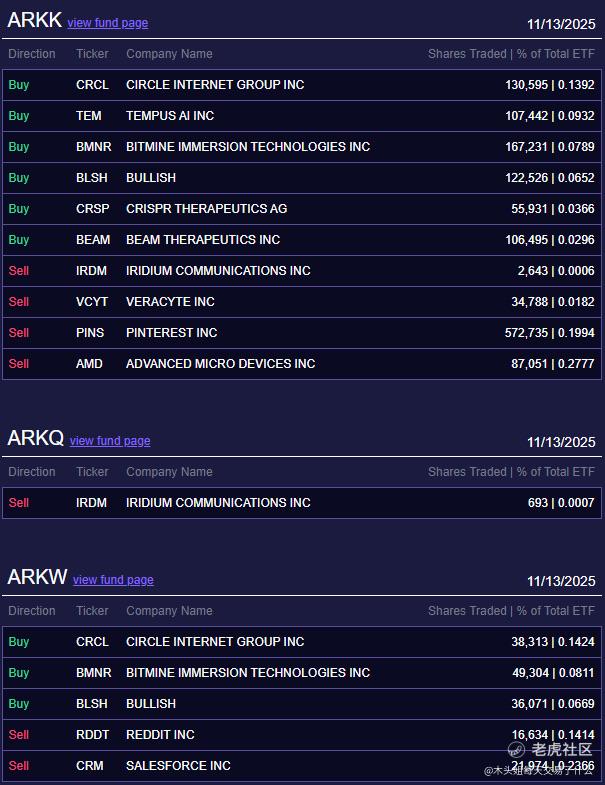Viewport: 605px width, 785px height.
Task: Click the ARKW fund heading
Action: tap(37, 577)
